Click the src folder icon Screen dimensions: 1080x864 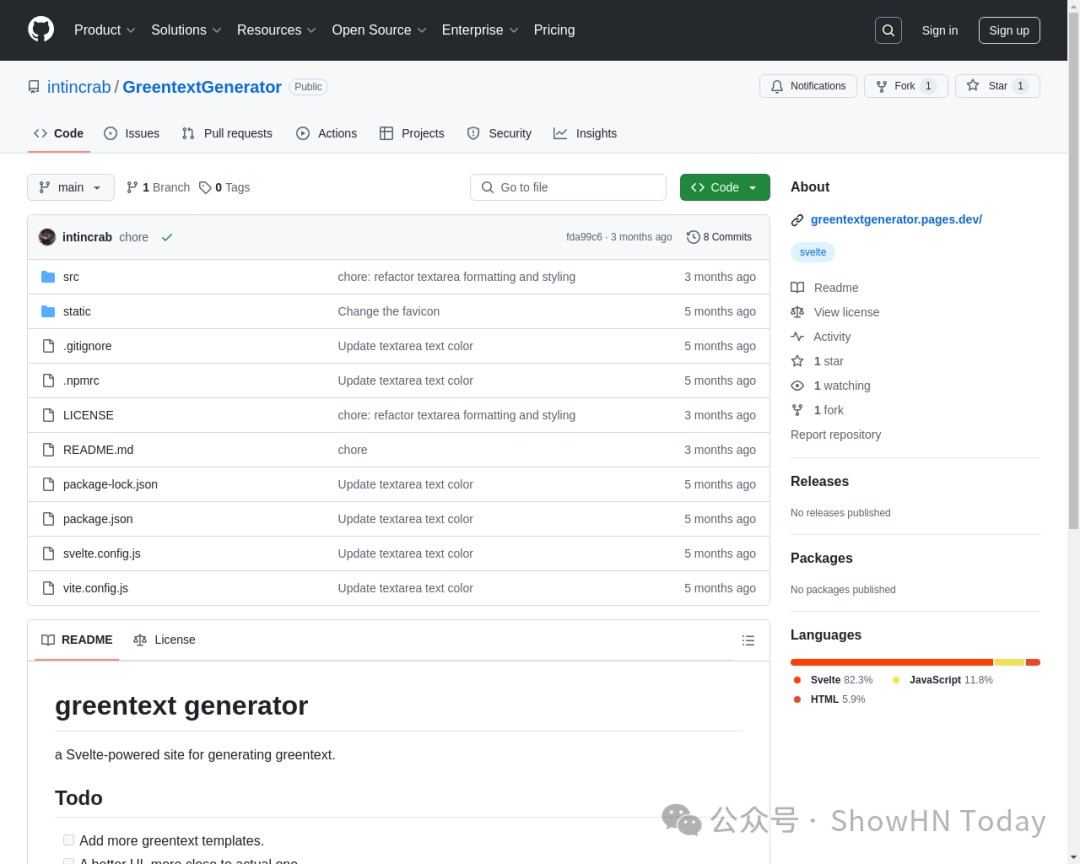(48, 277)
